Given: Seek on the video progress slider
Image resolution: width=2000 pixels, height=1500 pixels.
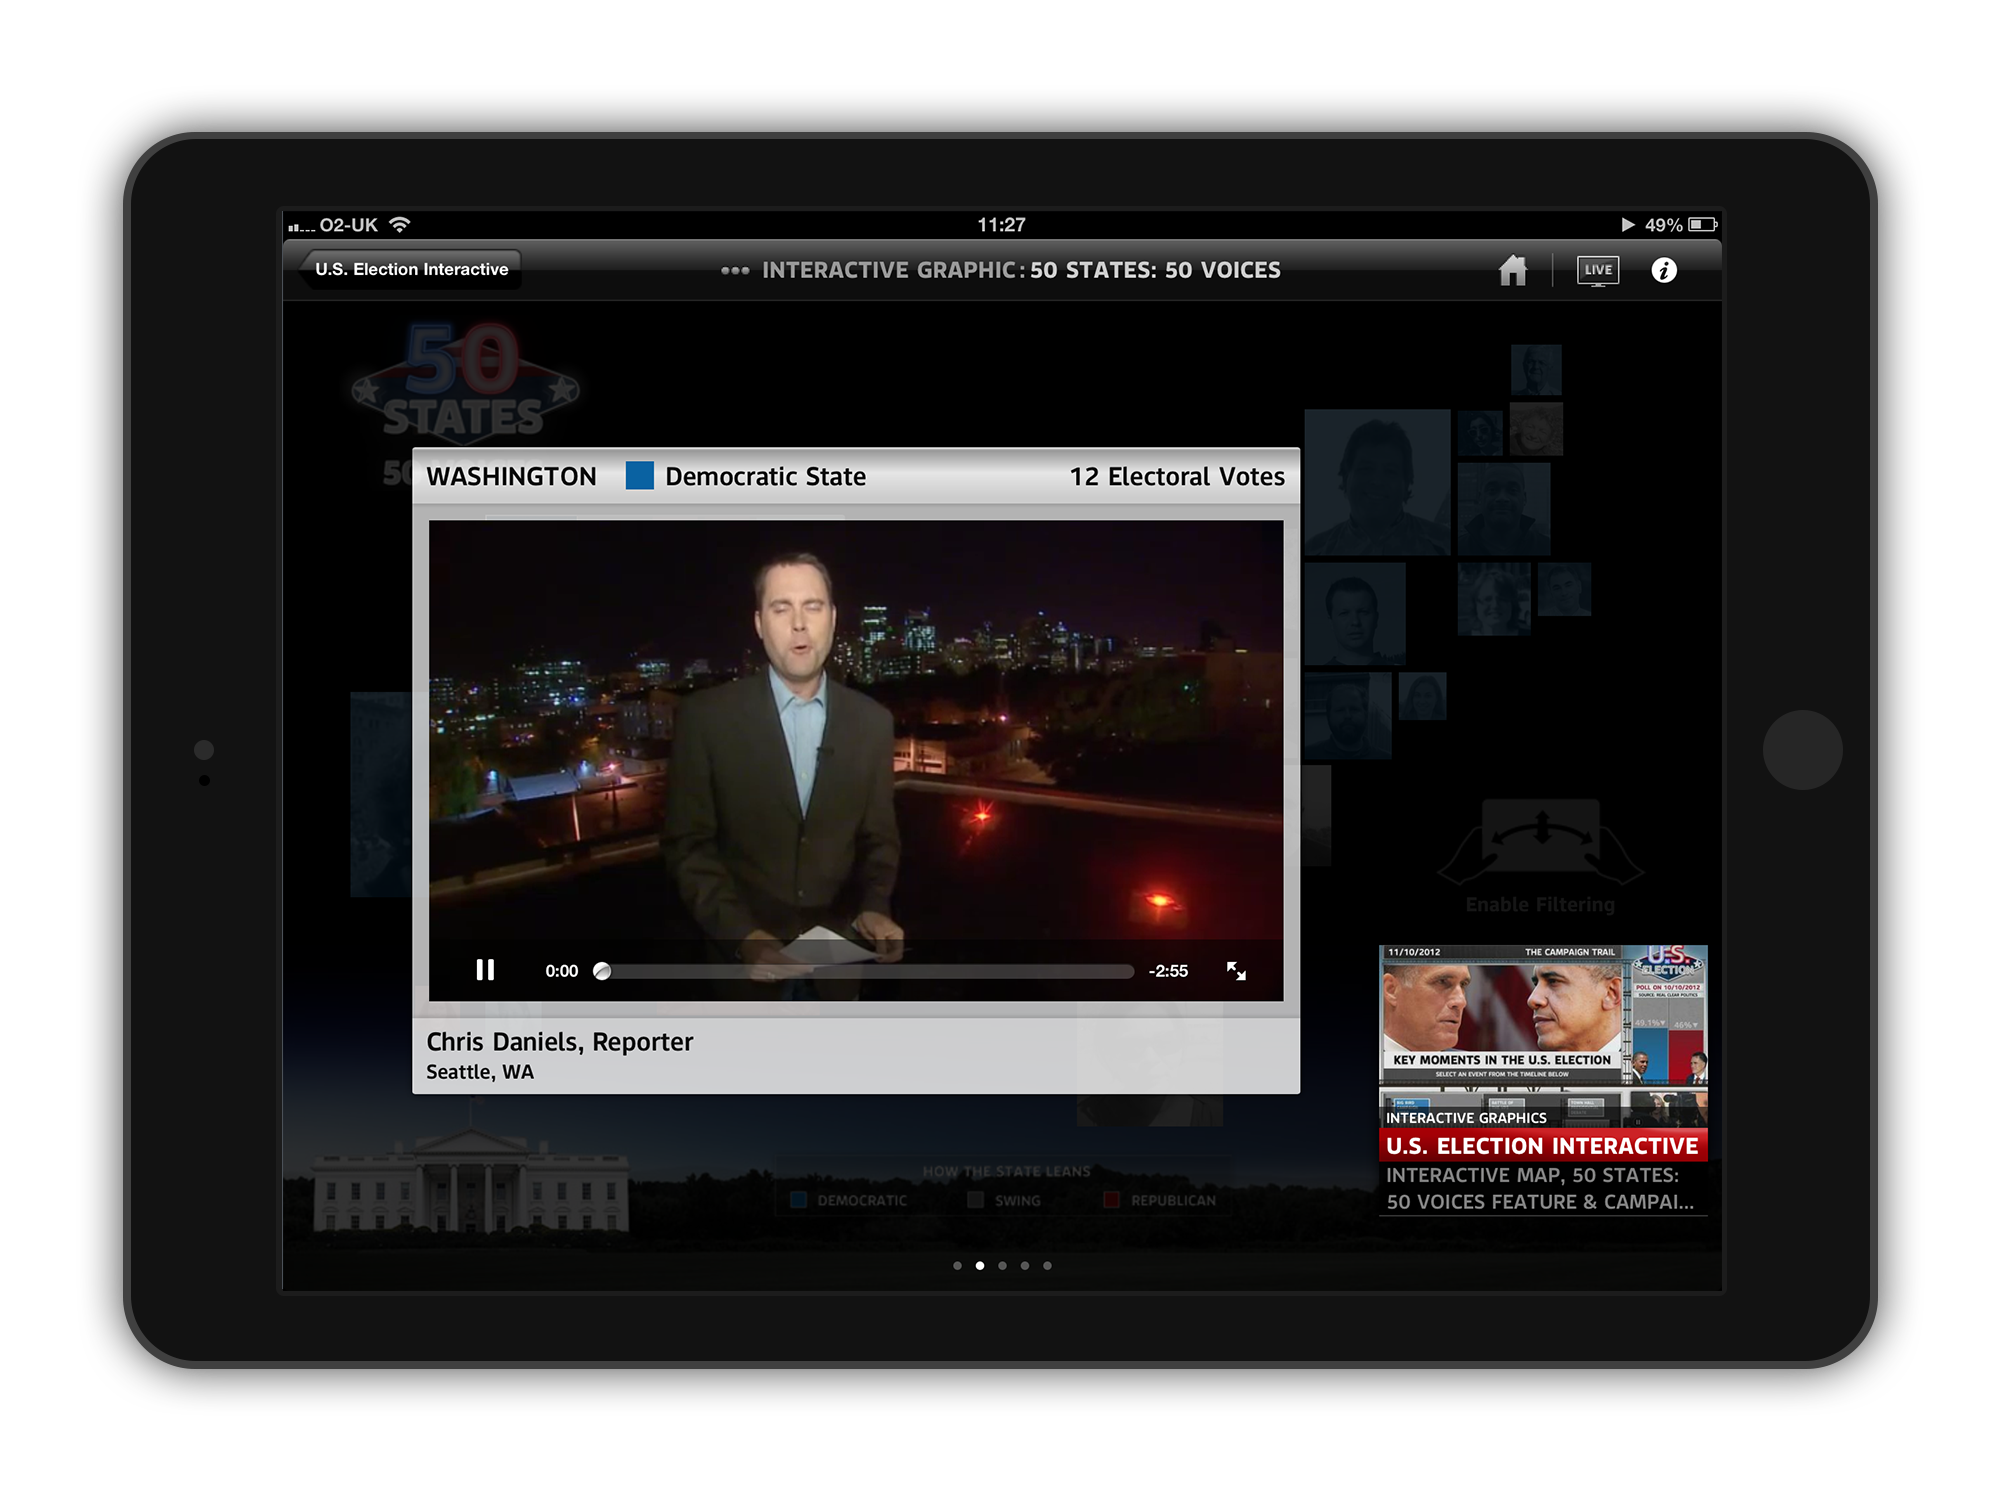Looking at the screenshot, I should tap(865, 971).
